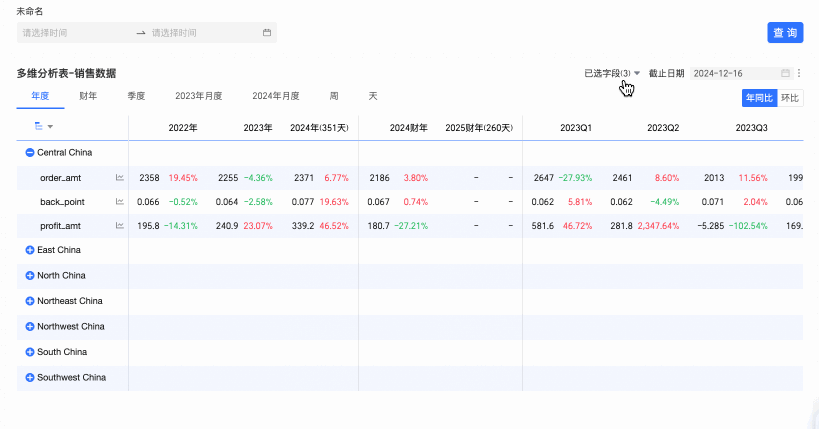
Task: Open the 季度 tab
Action: tap(136, 97)
